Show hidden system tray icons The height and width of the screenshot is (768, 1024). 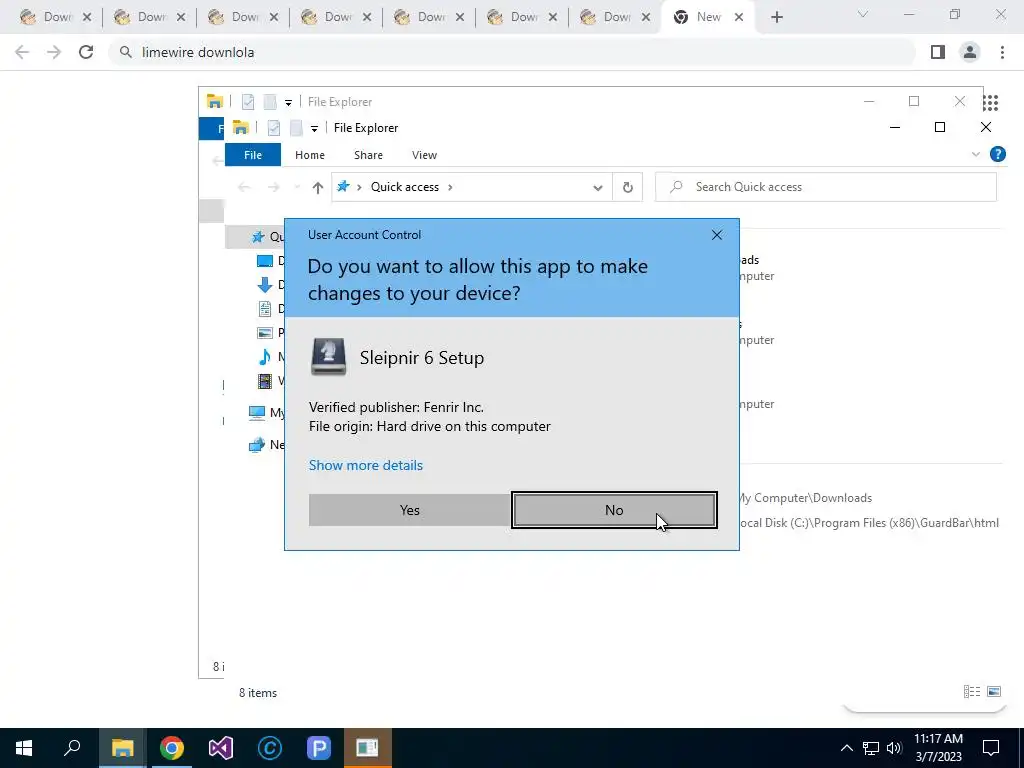click(846, 748)
